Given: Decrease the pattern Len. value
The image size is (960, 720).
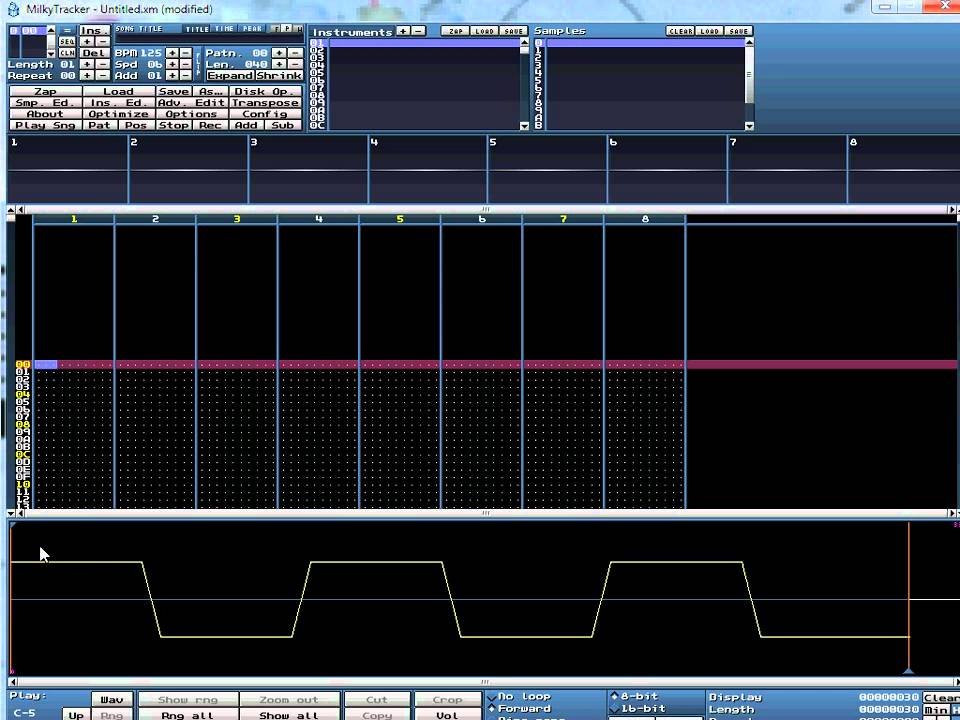Looking at the screenshot, I should click(294, 64).
